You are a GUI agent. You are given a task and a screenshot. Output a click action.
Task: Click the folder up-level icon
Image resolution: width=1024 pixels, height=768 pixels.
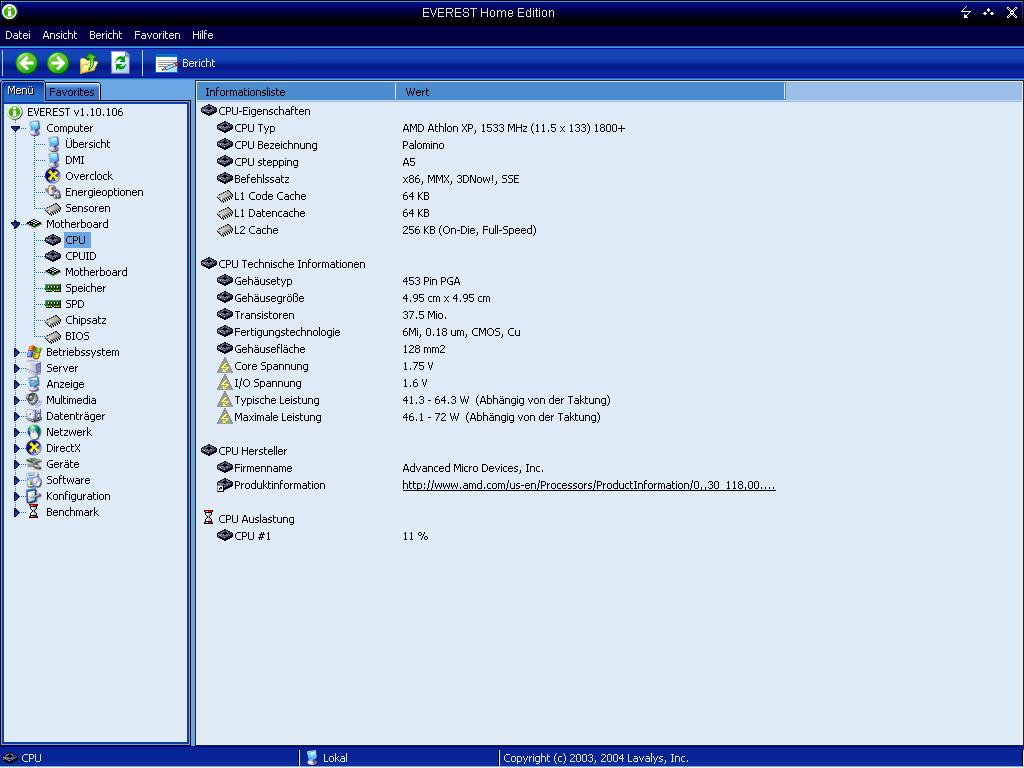click(x=88, y=63)
